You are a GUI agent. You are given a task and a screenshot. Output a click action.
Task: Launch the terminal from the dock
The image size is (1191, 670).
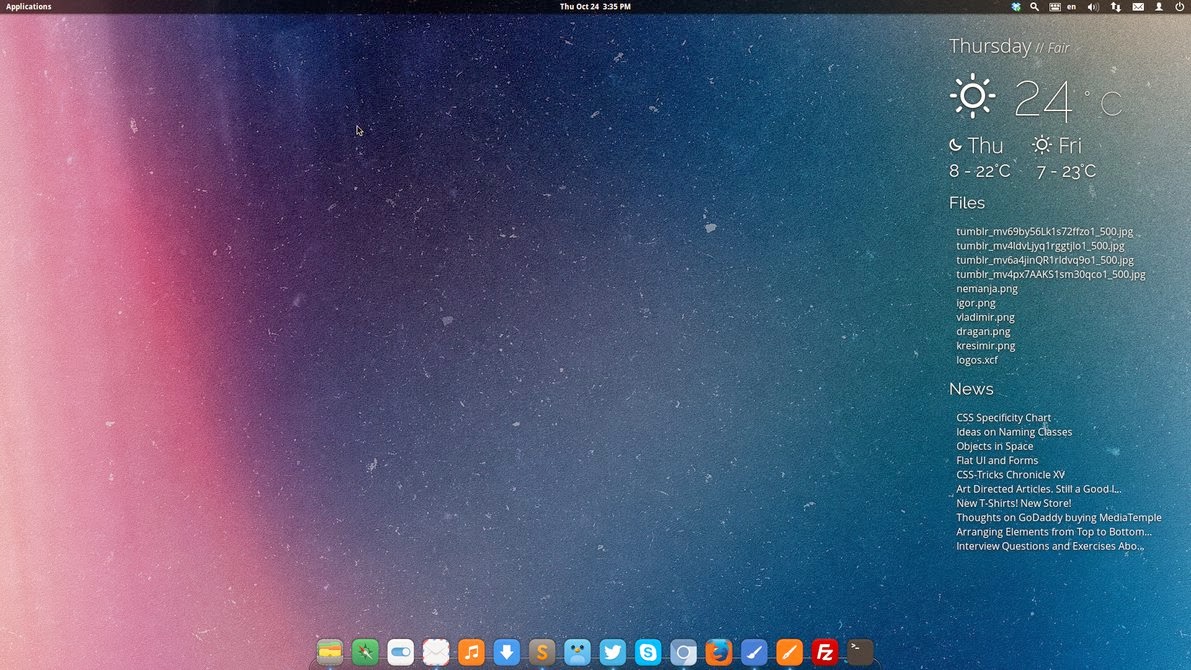click(860, 652)
